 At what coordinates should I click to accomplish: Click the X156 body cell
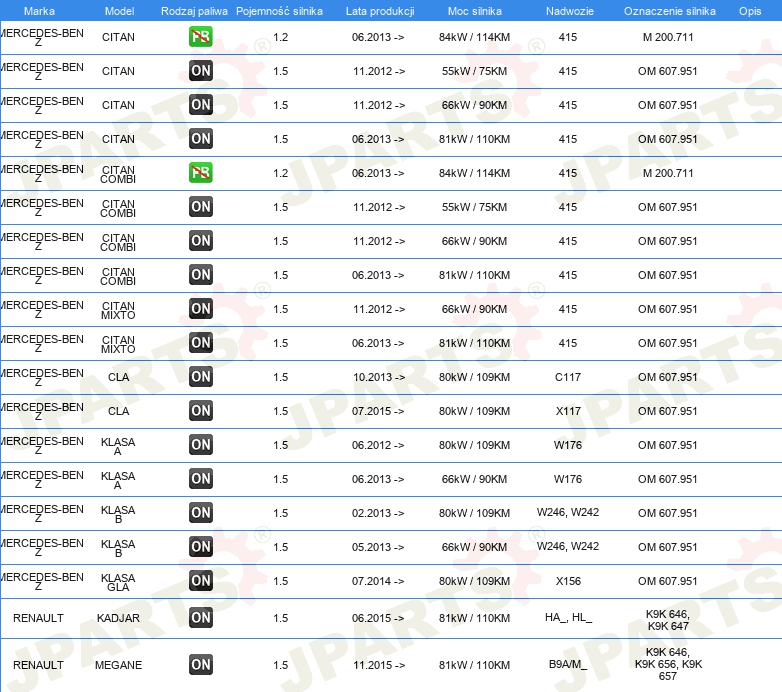tap(568, 581)
